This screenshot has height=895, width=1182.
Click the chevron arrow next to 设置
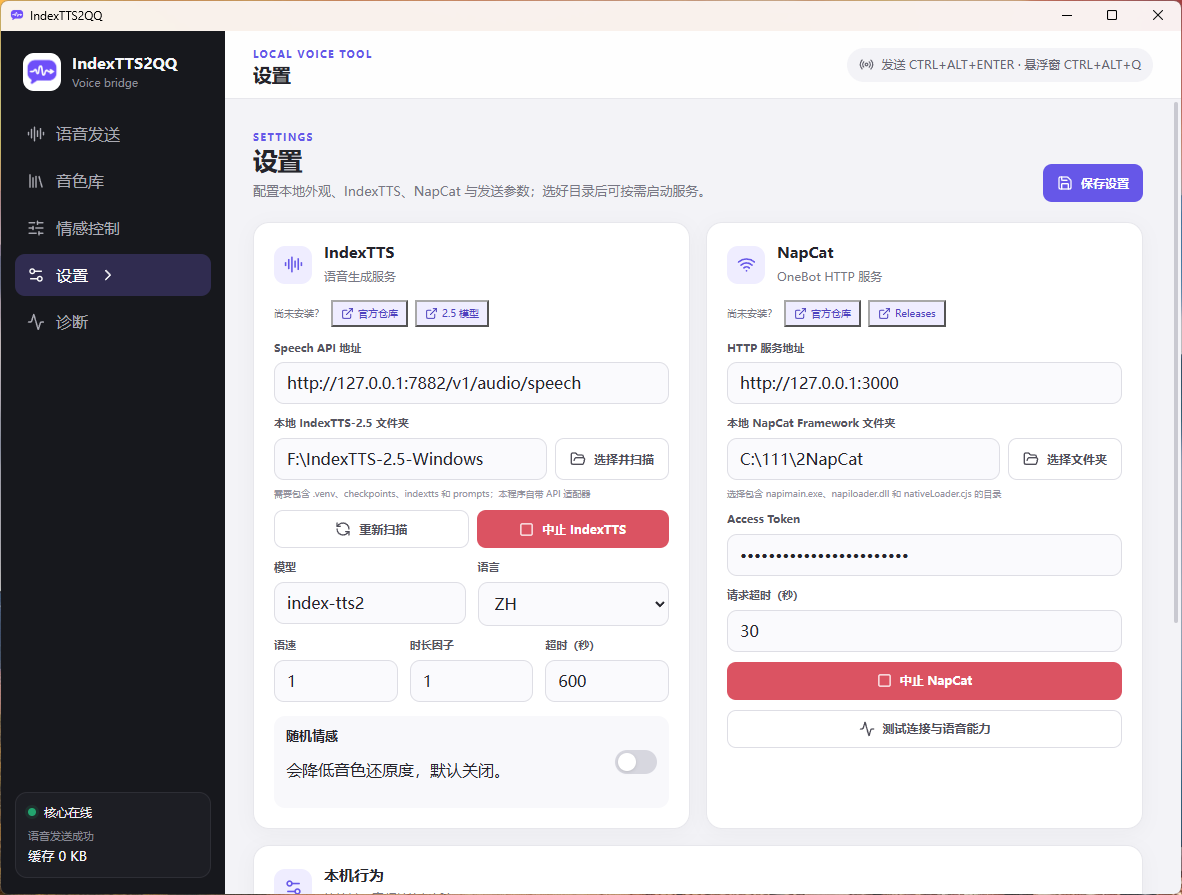coord(108,275)
